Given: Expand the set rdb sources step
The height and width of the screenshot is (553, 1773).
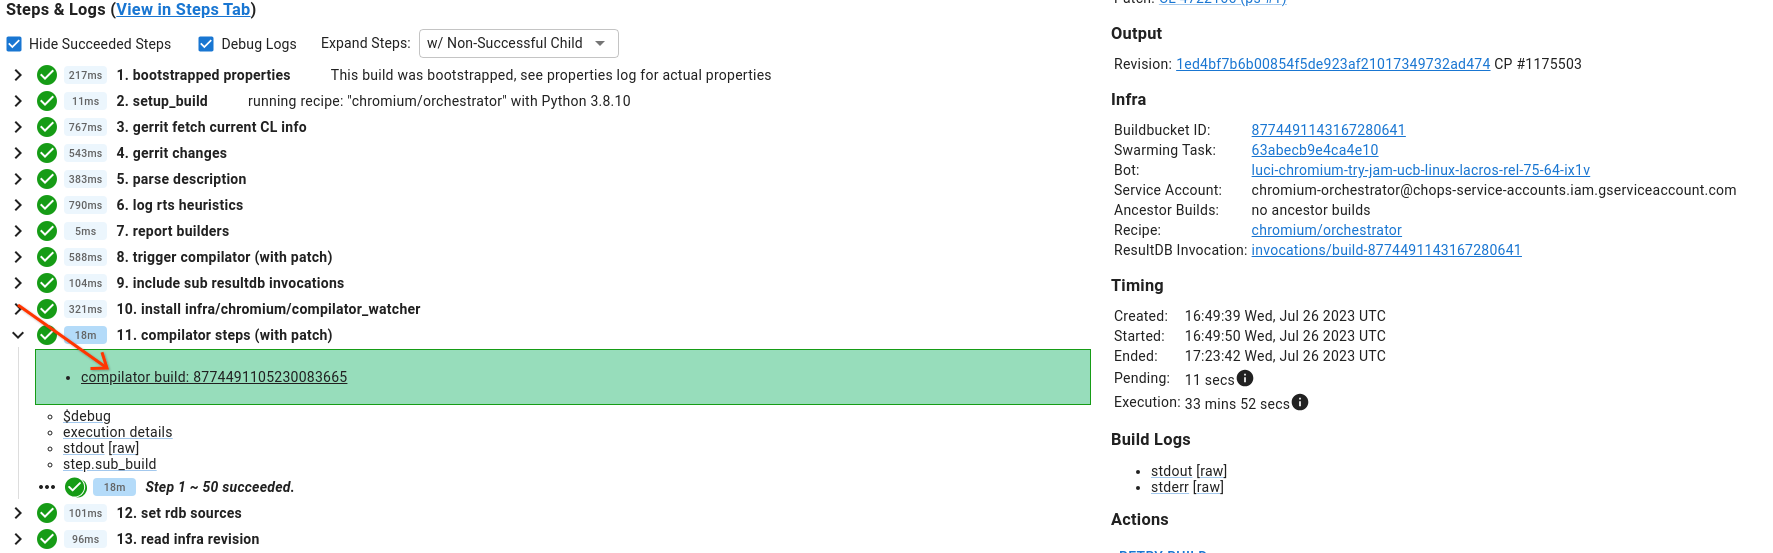Looking at the screenshot, I should point(18,513).
